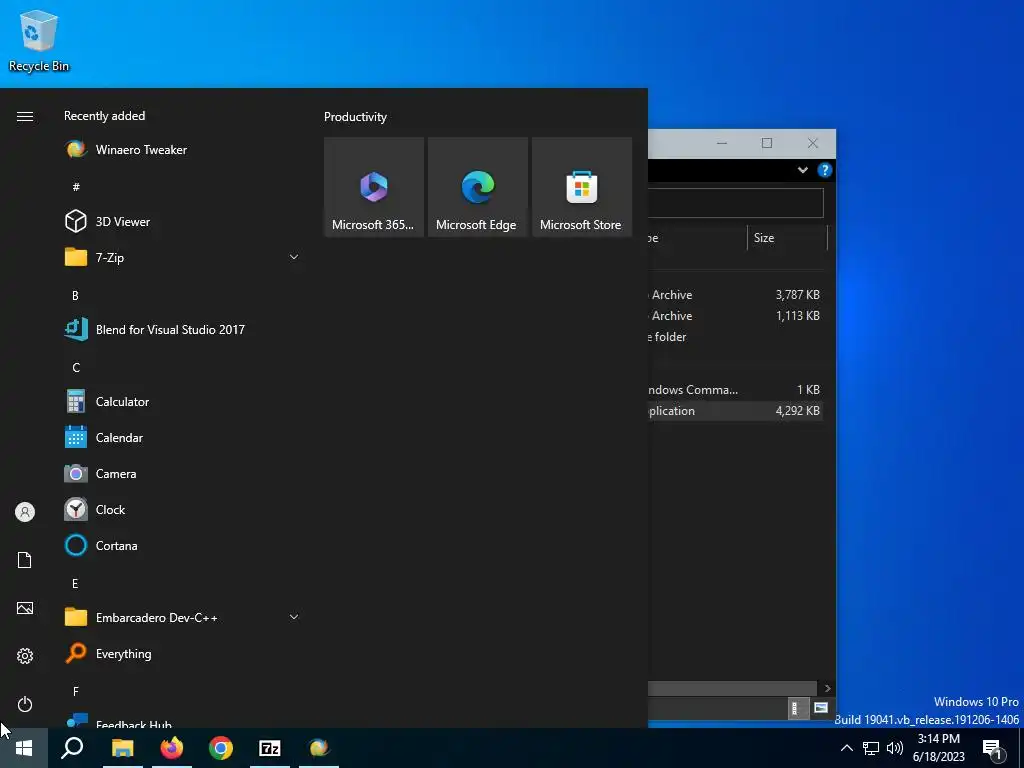Viewport: 1024px width, 768px height.
Task: Click the Start button on taskbar
Action: point(24,748)
